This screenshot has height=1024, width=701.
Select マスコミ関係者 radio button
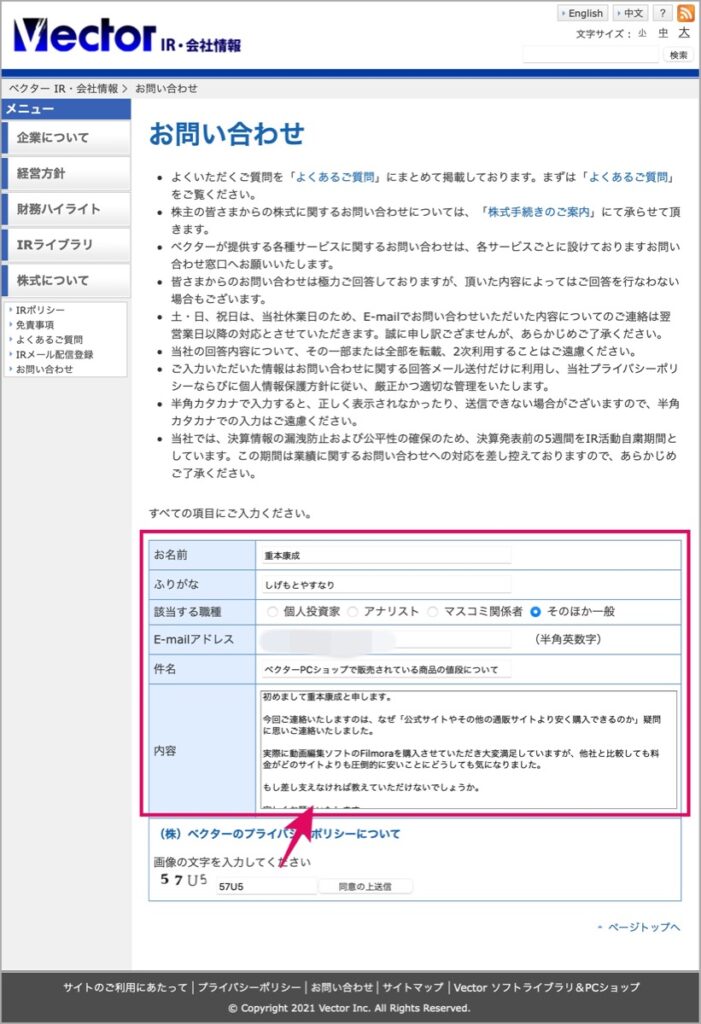click(432, 612)
